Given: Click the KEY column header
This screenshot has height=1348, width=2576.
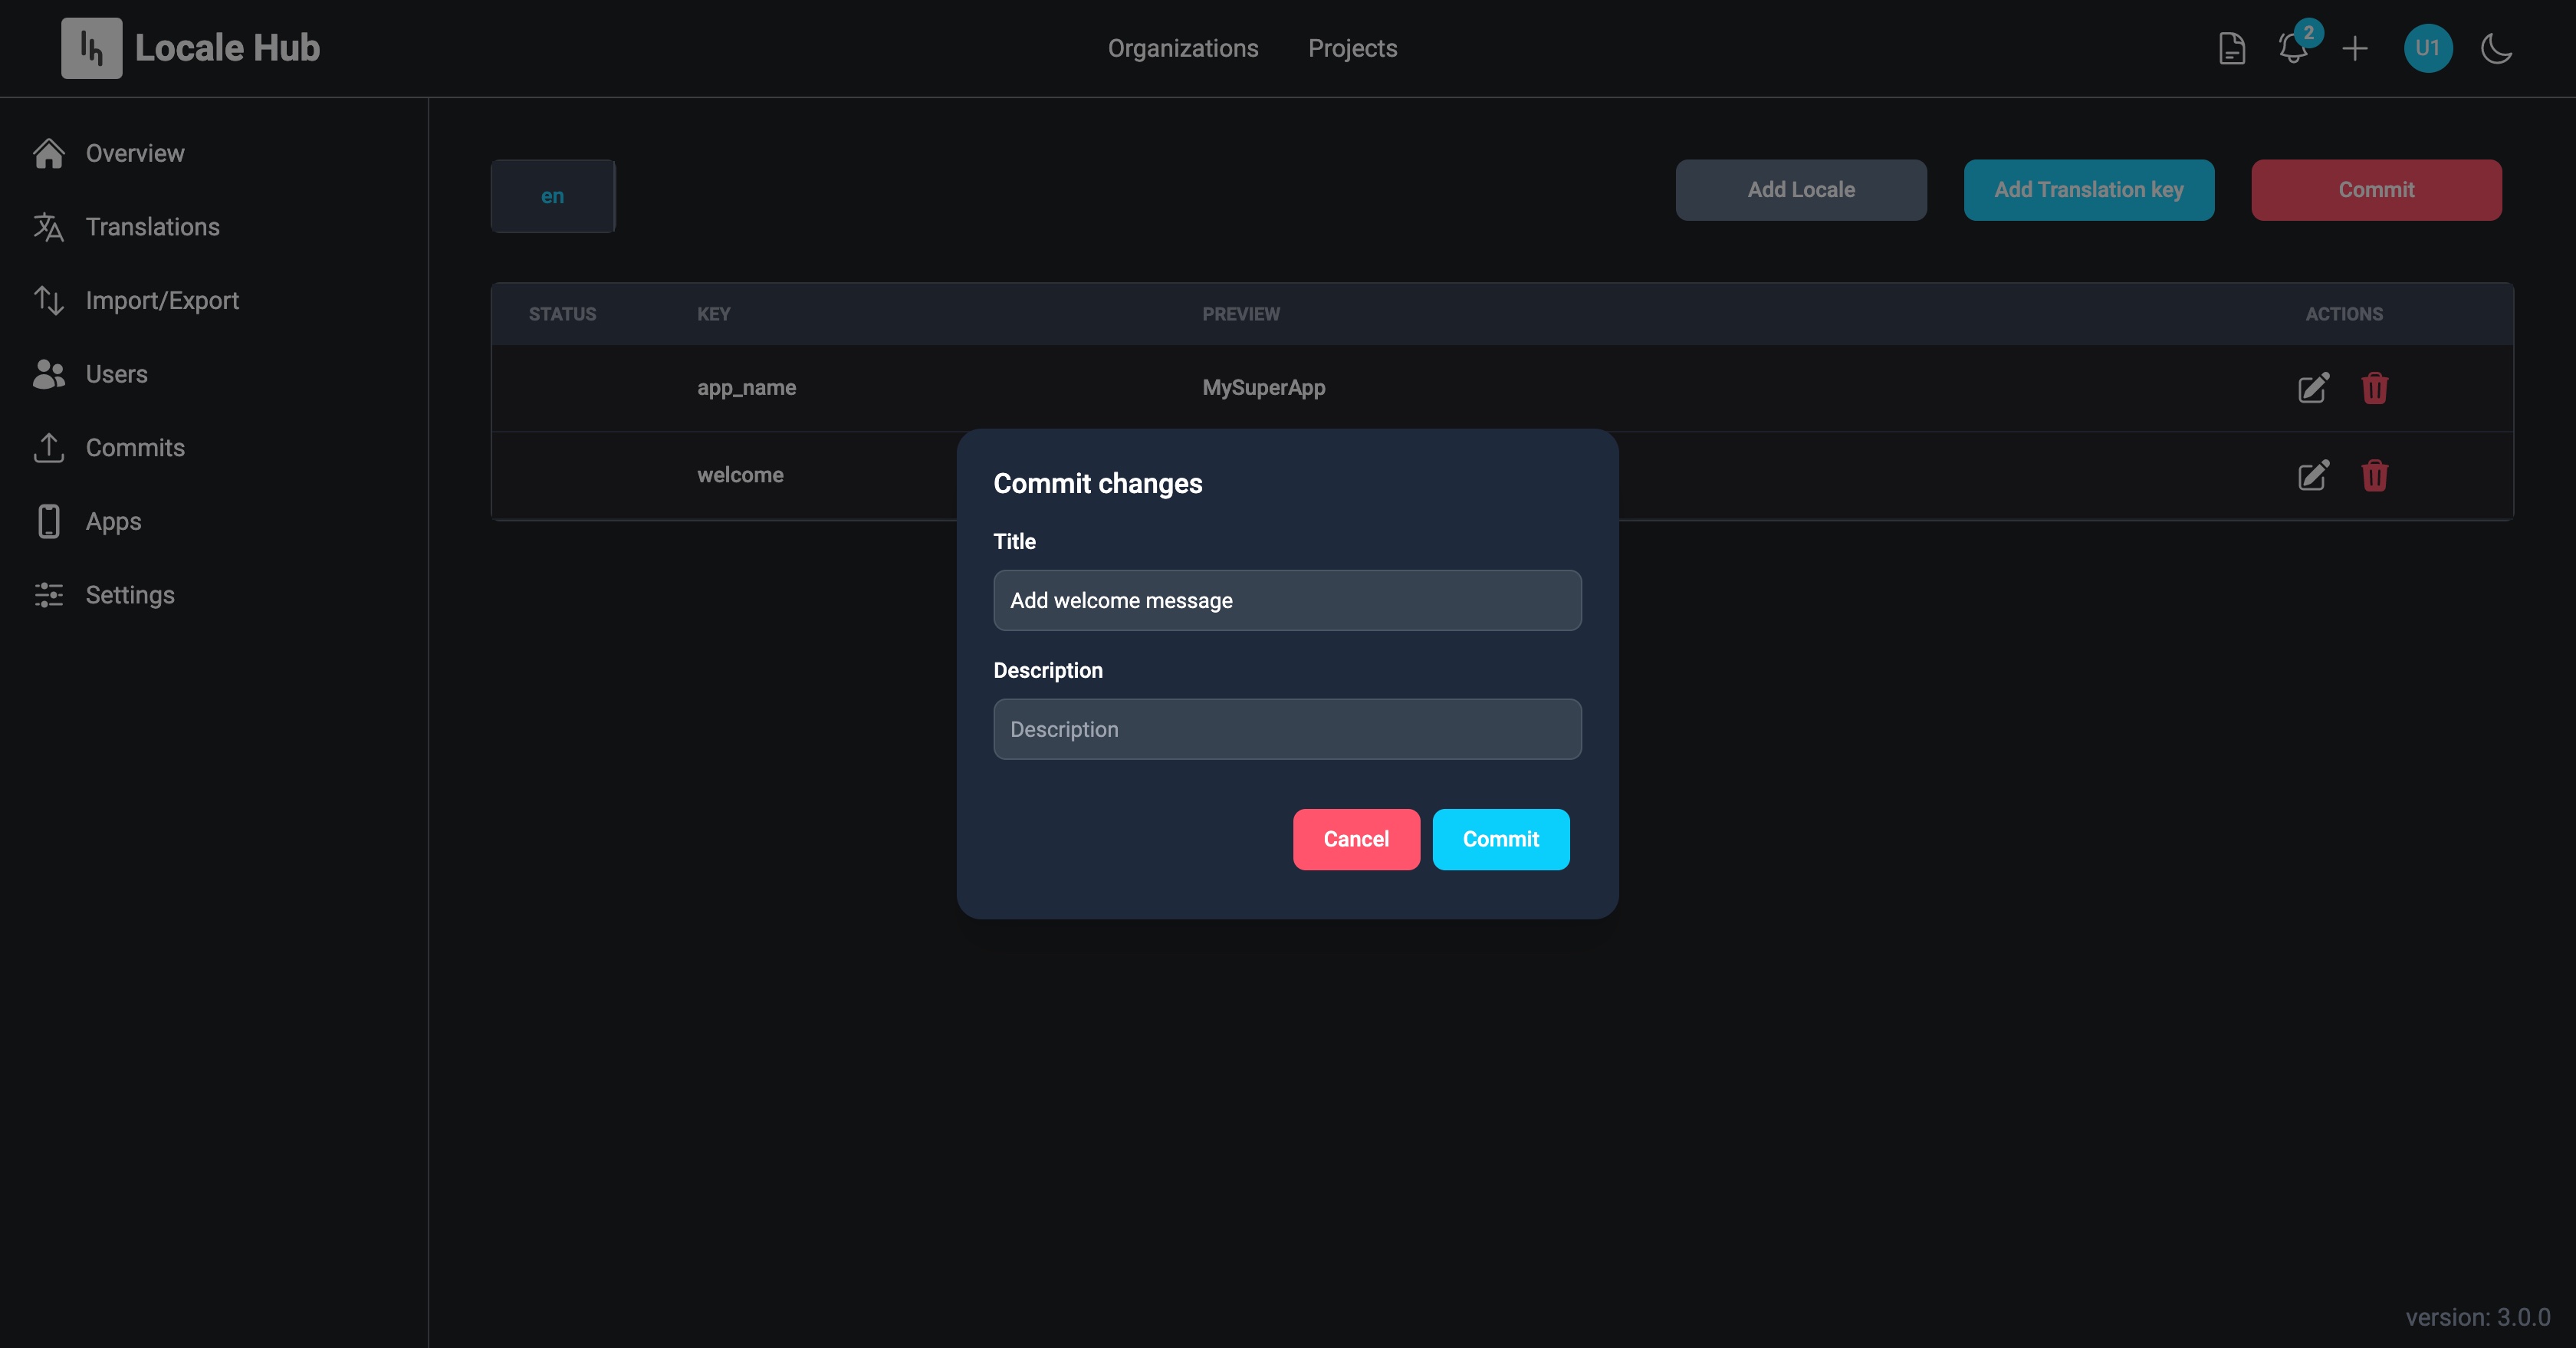Looking at the screenshot, I should pyautogui.click(x=713, y=314).
